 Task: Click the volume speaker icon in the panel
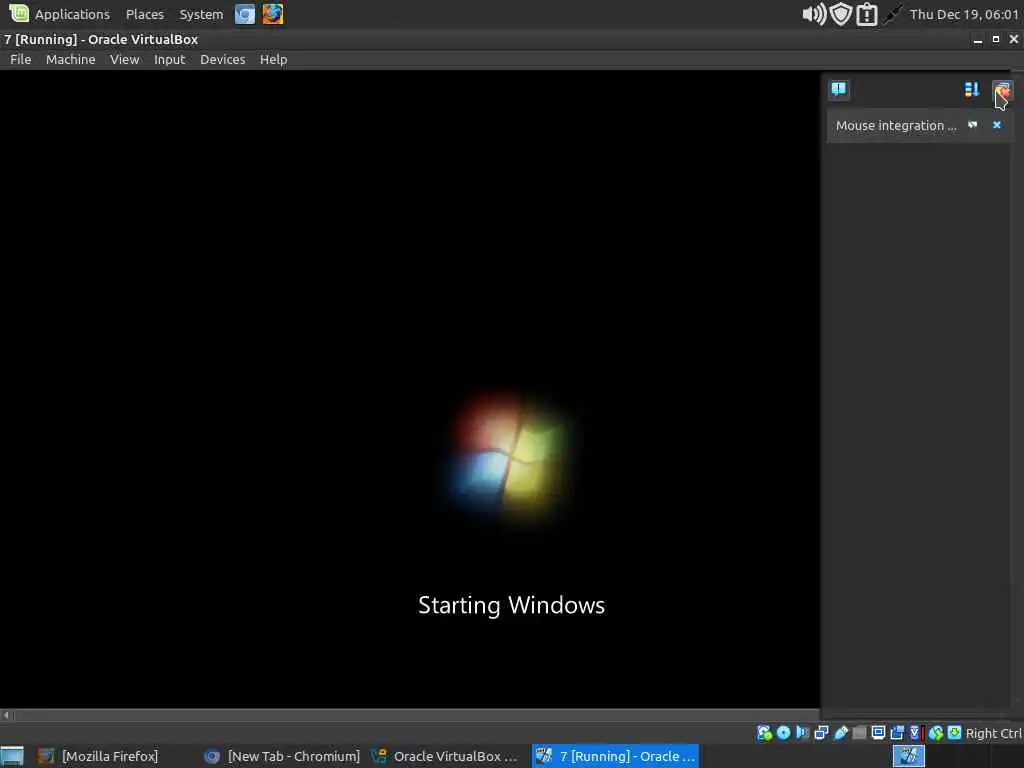(x=814, y=14)
